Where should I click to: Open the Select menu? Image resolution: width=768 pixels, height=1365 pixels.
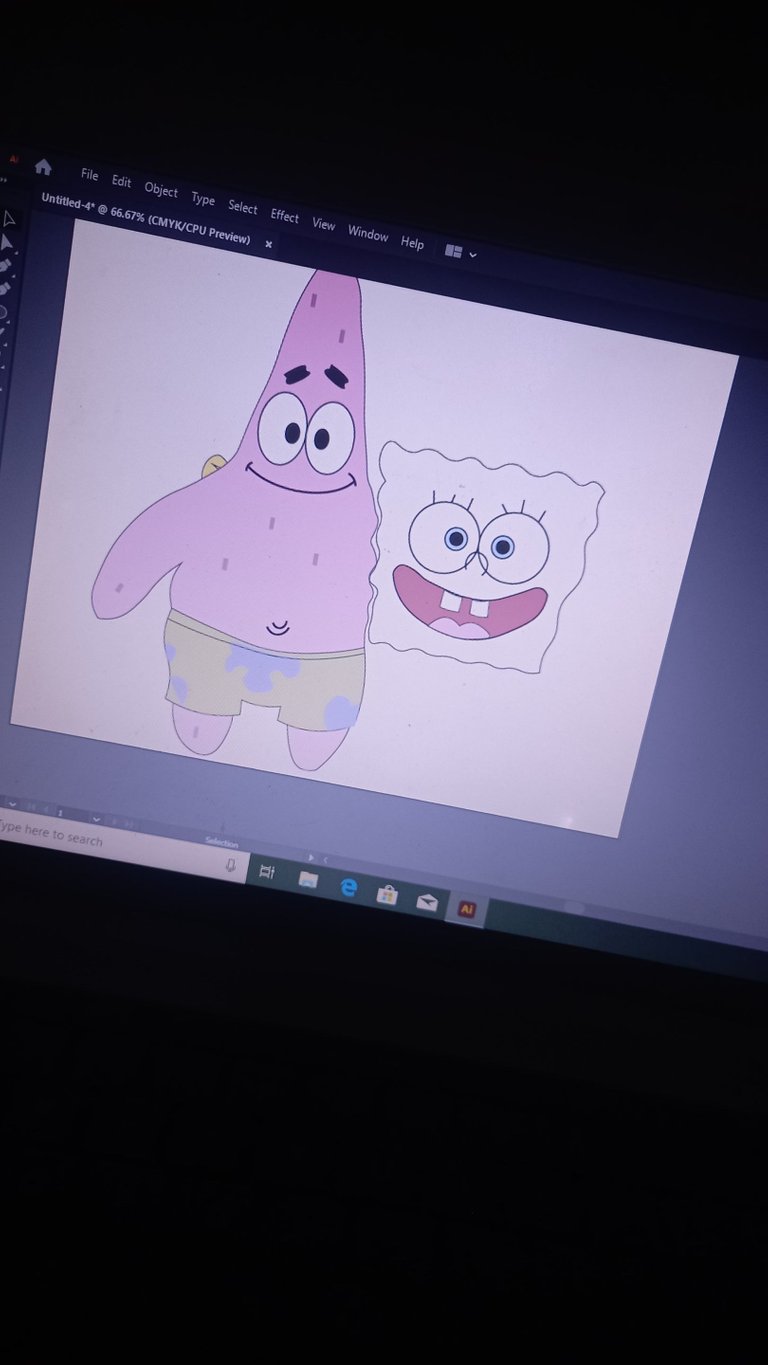coord(242,207)
